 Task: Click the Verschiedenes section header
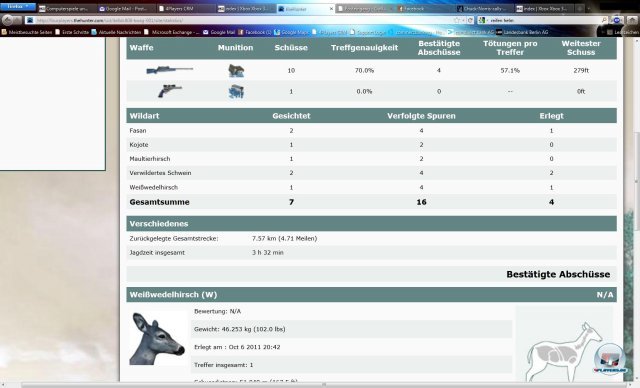coord(371,224)
